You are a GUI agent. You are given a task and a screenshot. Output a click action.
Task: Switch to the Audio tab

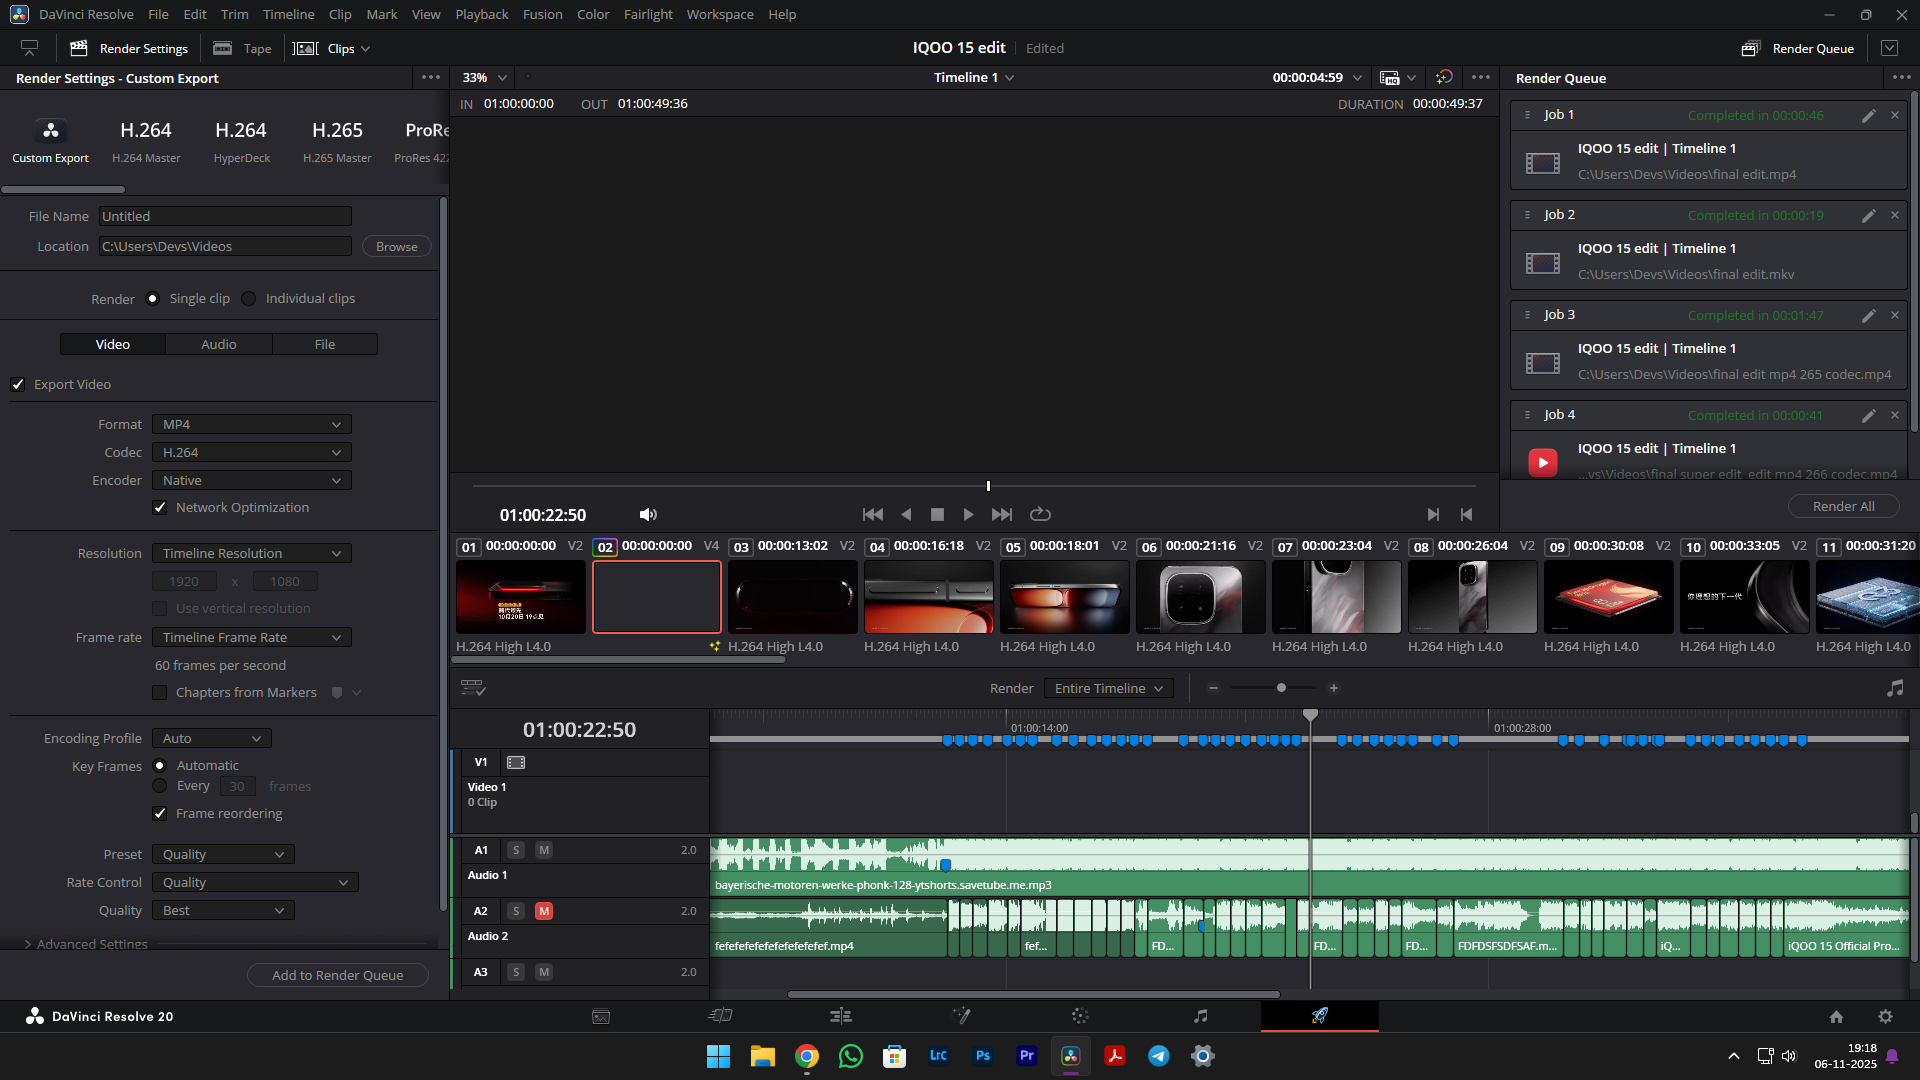click(x=218, y=344)
